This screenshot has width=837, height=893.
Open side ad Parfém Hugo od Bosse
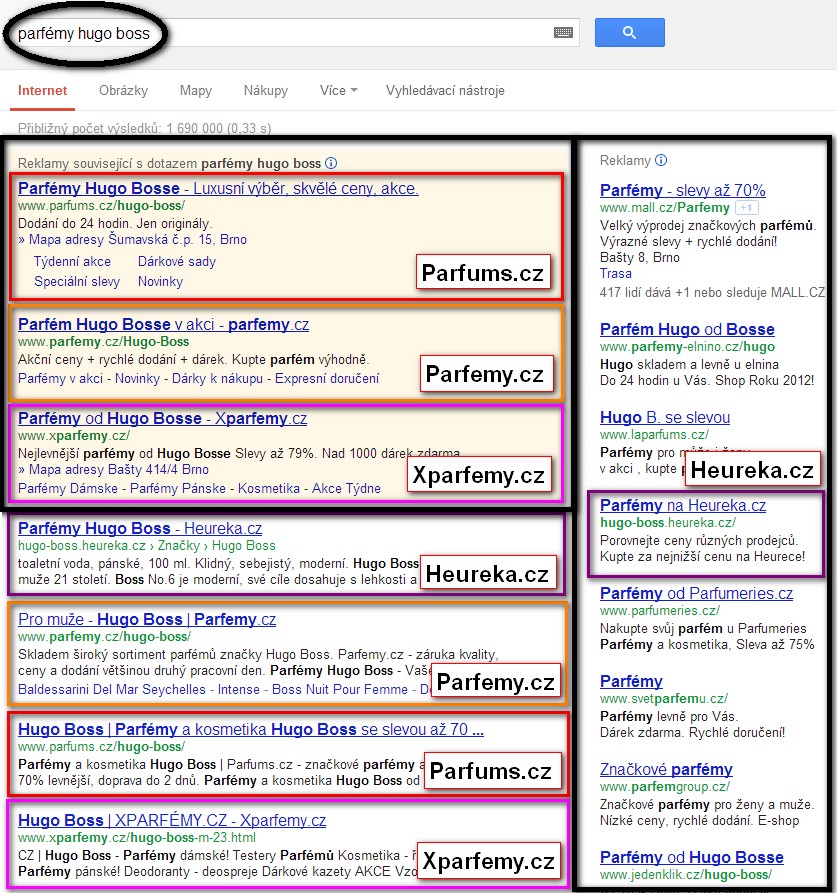(687, 329)
